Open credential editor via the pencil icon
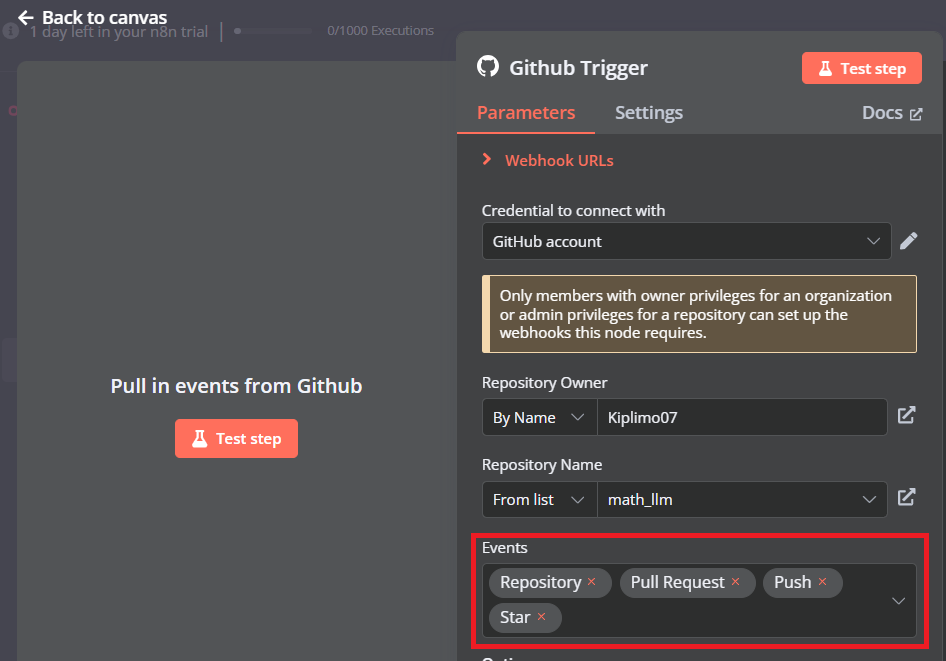 coord(908,241)
